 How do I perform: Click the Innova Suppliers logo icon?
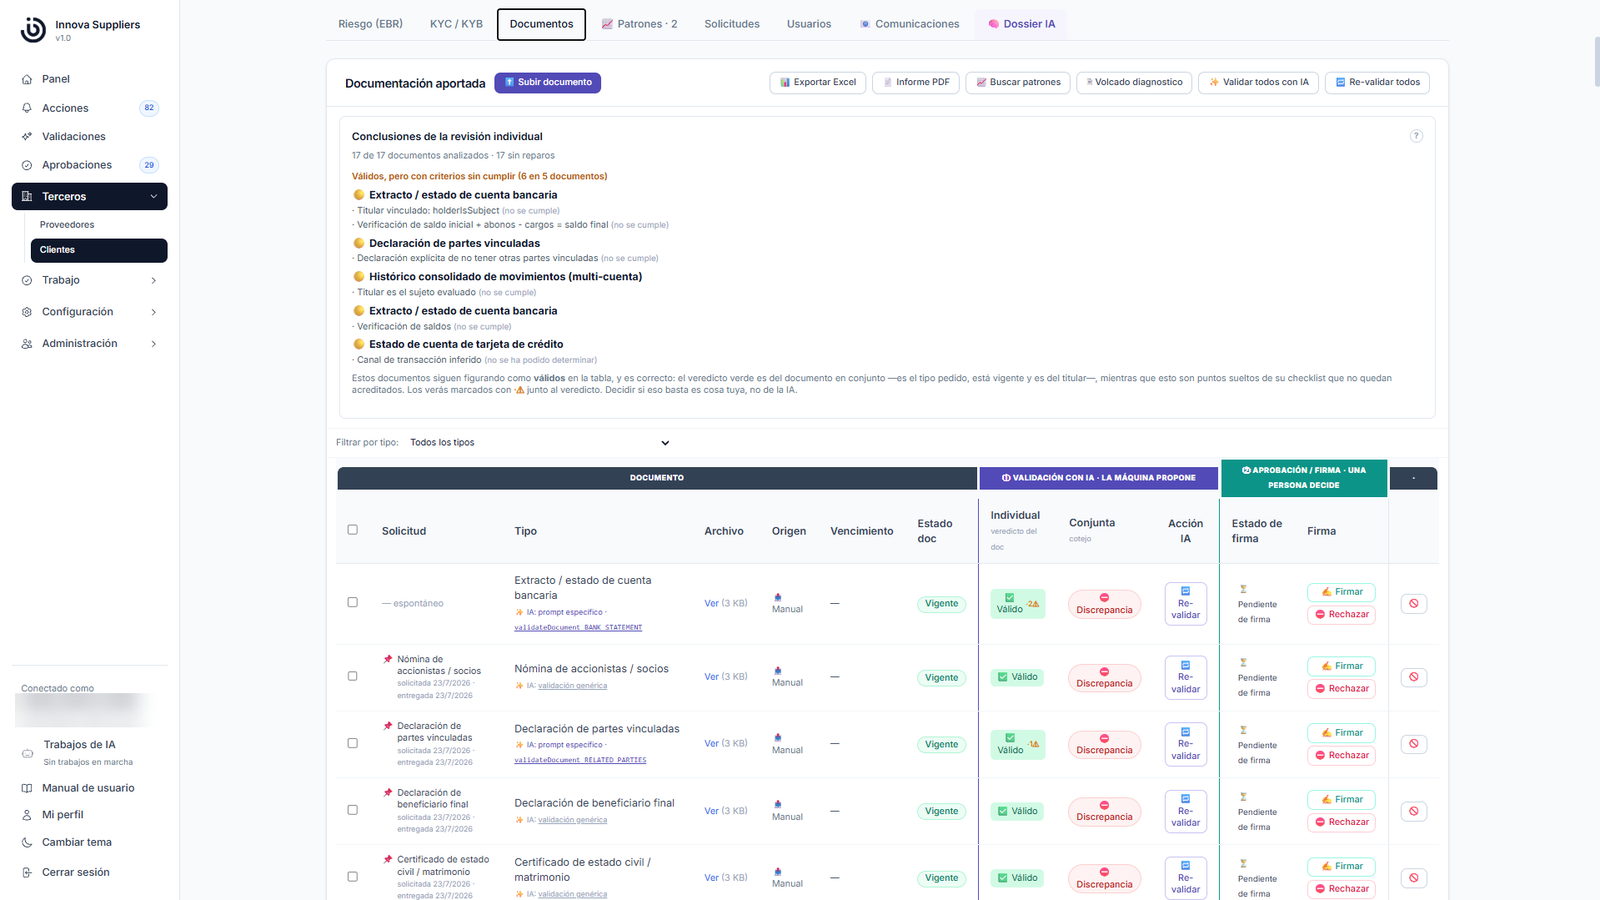point(33,30)
